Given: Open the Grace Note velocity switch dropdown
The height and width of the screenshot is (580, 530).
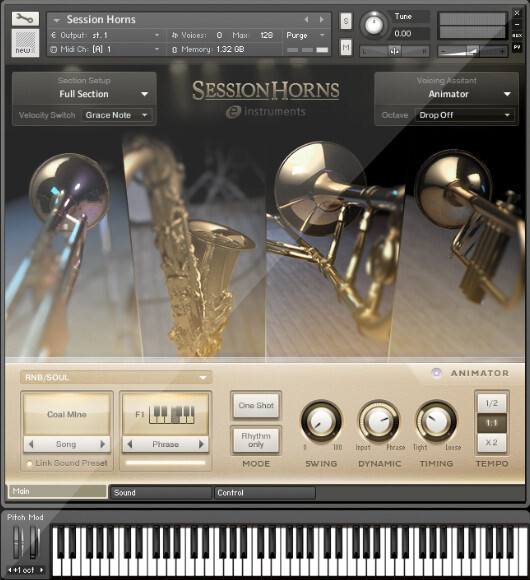Looking at the screenshot, I should [117, 115].
